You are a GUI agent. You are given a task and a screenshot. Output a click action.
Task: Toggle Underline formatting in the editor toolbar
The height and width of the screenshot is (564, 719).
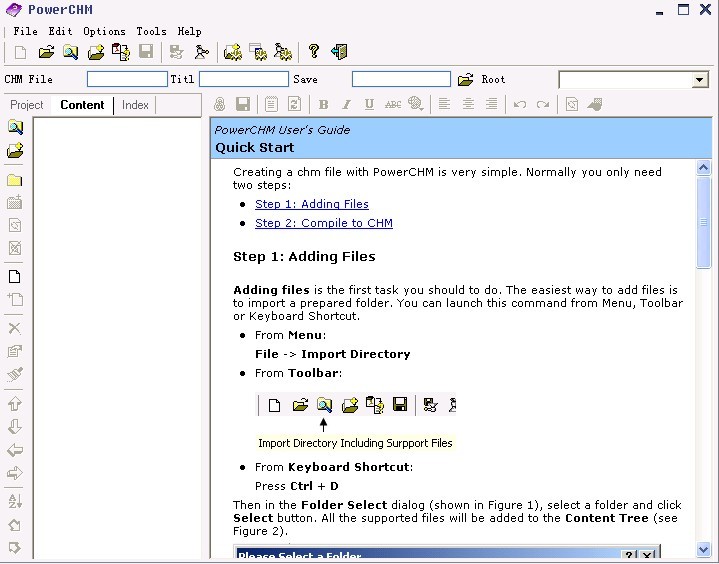369,104
